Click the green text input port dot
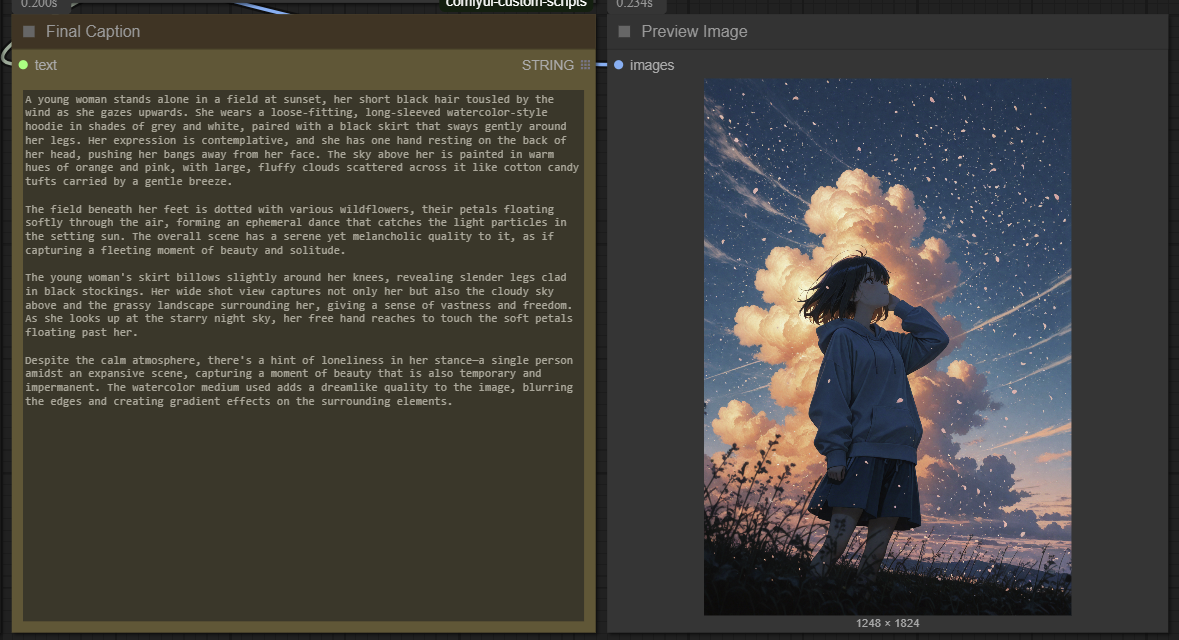1179x640 pixels. click(23, 65)
